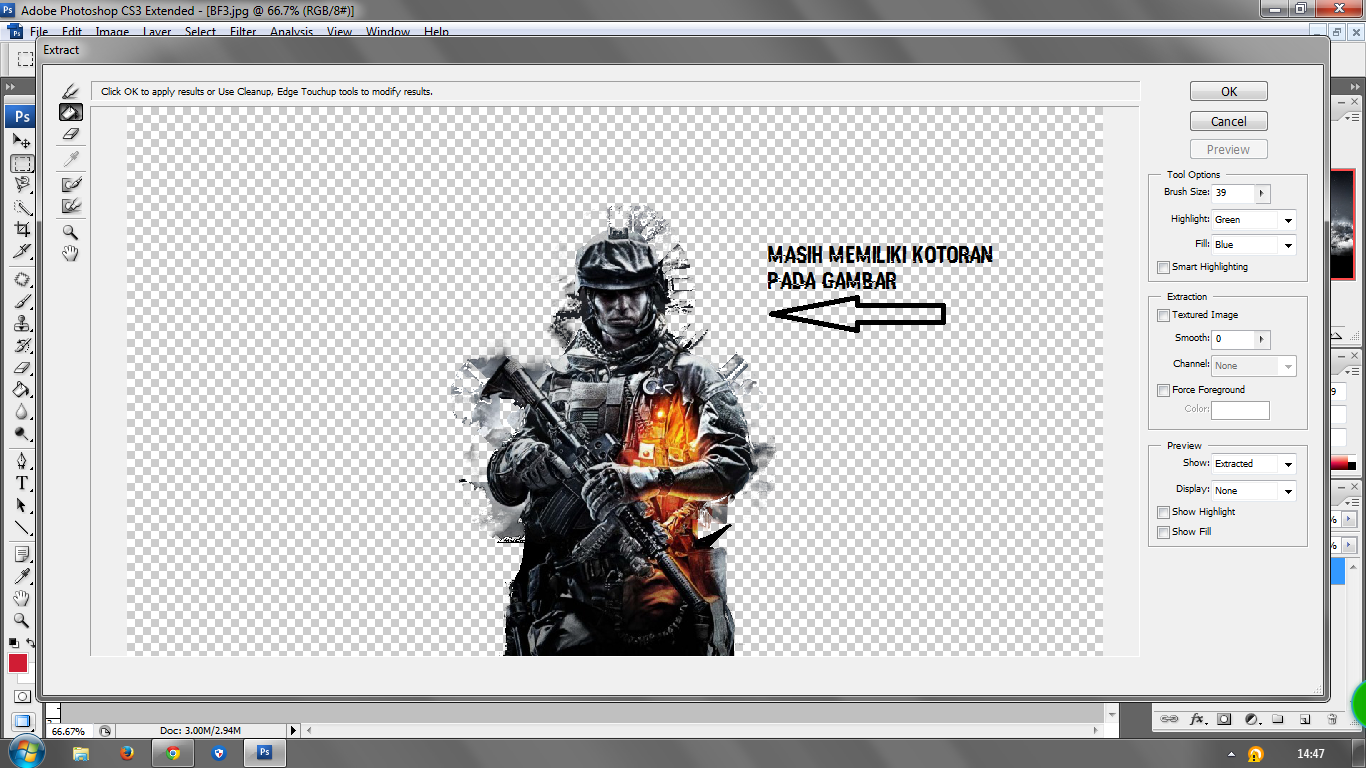Open the Show dropdown set to Extracted

pos(1254,464)
